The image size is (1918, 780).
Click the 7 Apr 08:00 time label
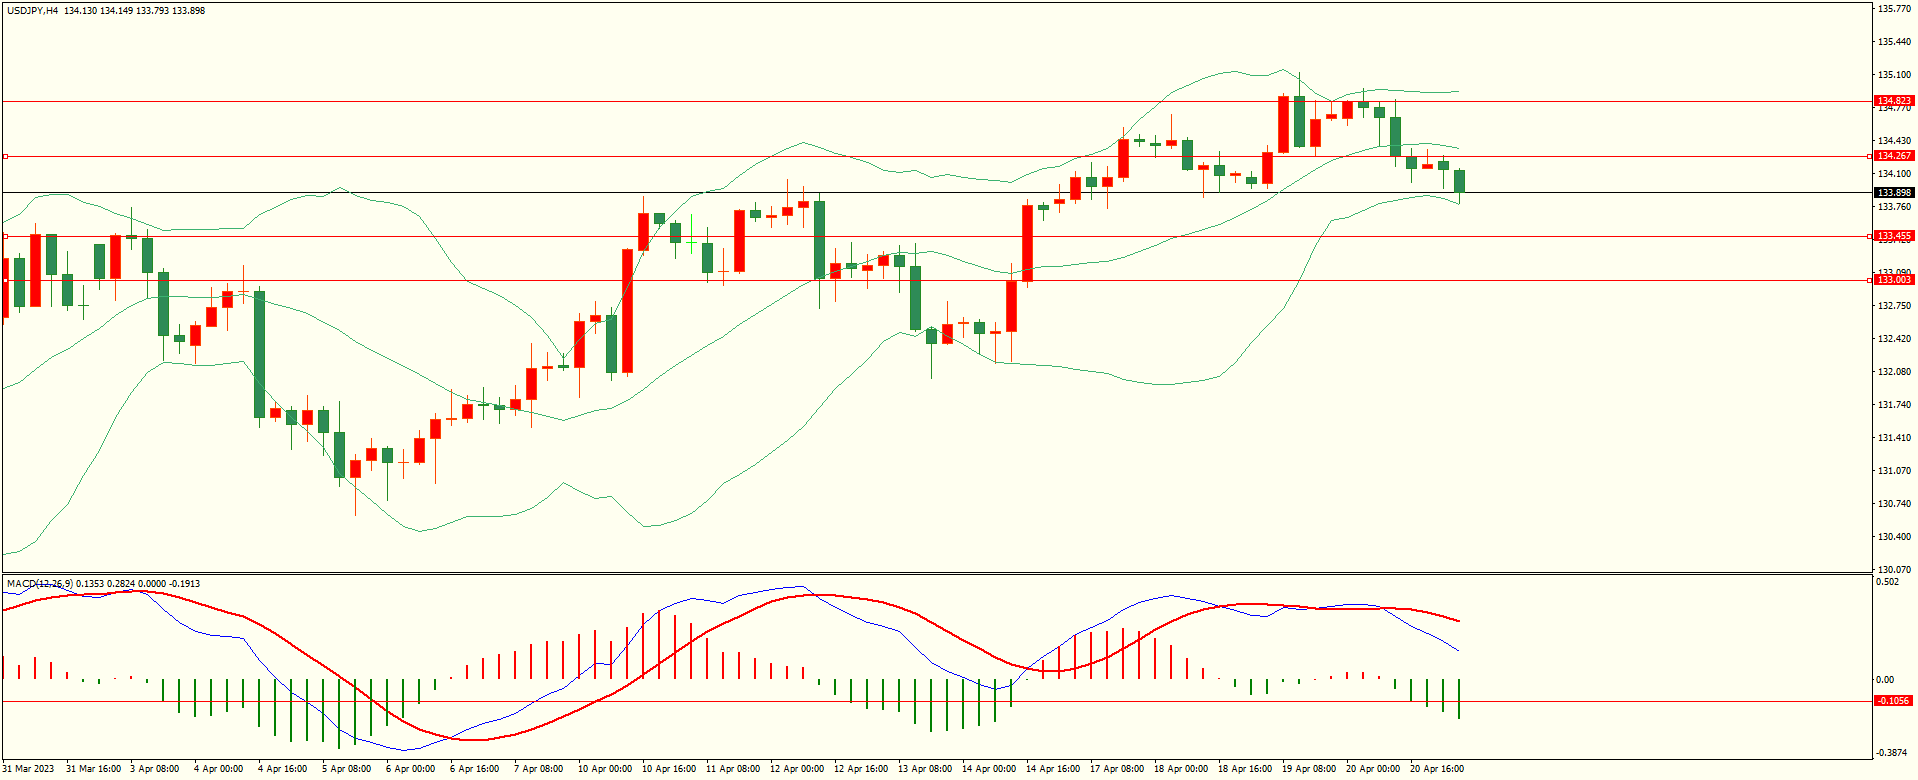[539, 769]
